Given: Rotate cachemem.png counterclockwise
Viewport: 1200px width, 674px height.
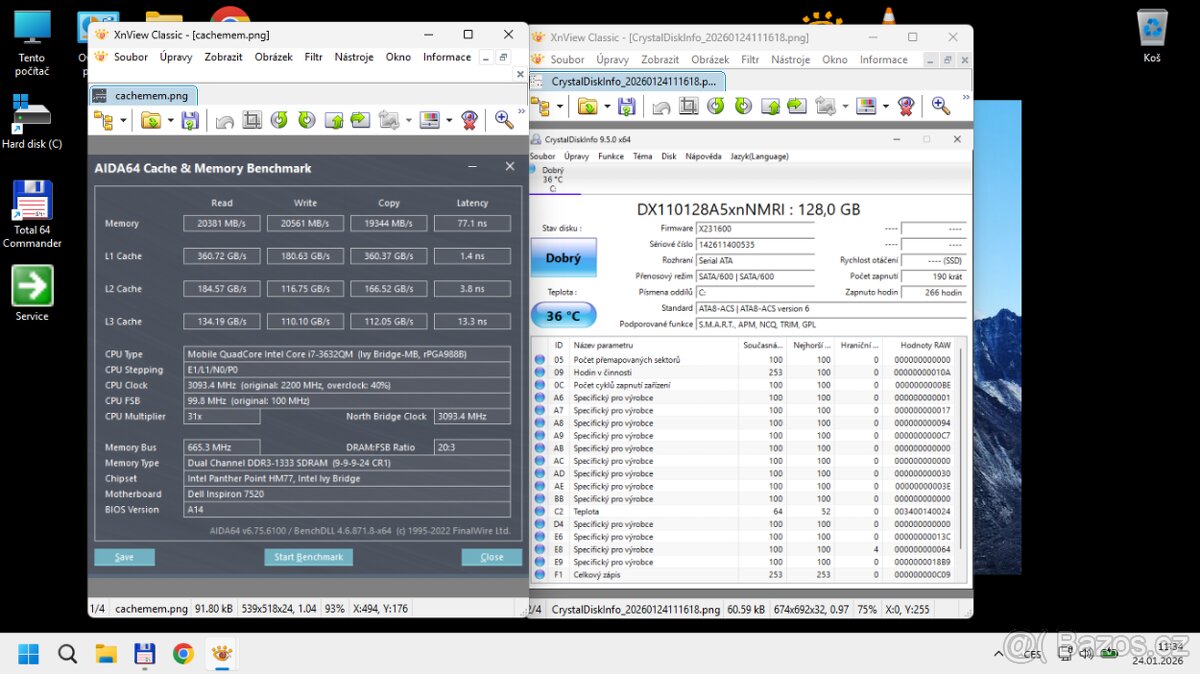Looking at the screenshot, I should (x=281, y=119).
